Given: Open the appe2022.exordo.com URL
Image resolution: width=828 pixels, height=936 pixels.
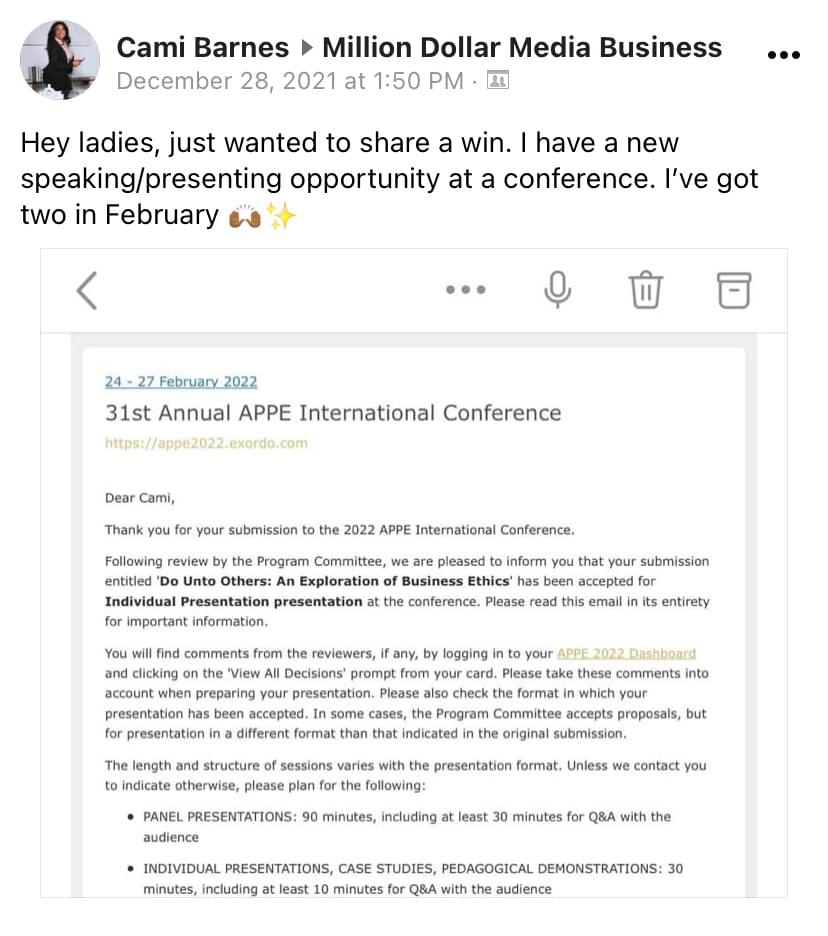Looking at the screenshot, I should pos(206,443).
